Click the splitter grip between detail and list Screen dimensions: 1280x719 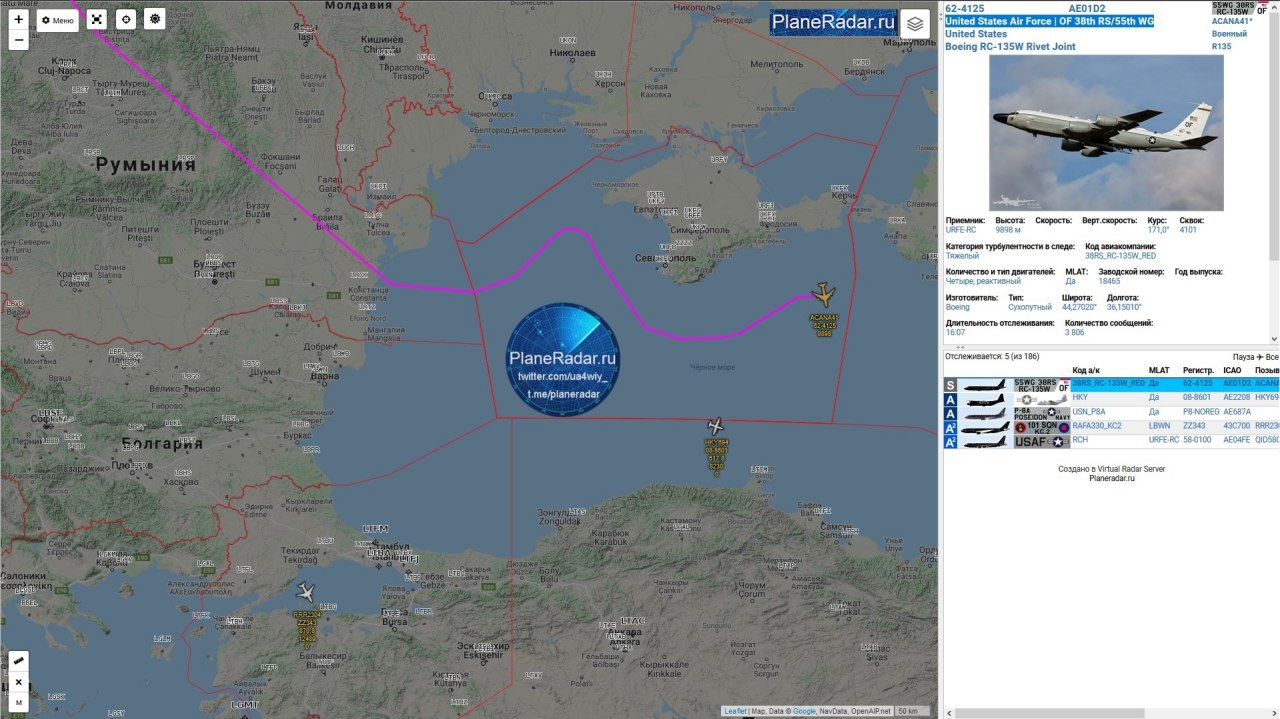click(x=961, y=347)
